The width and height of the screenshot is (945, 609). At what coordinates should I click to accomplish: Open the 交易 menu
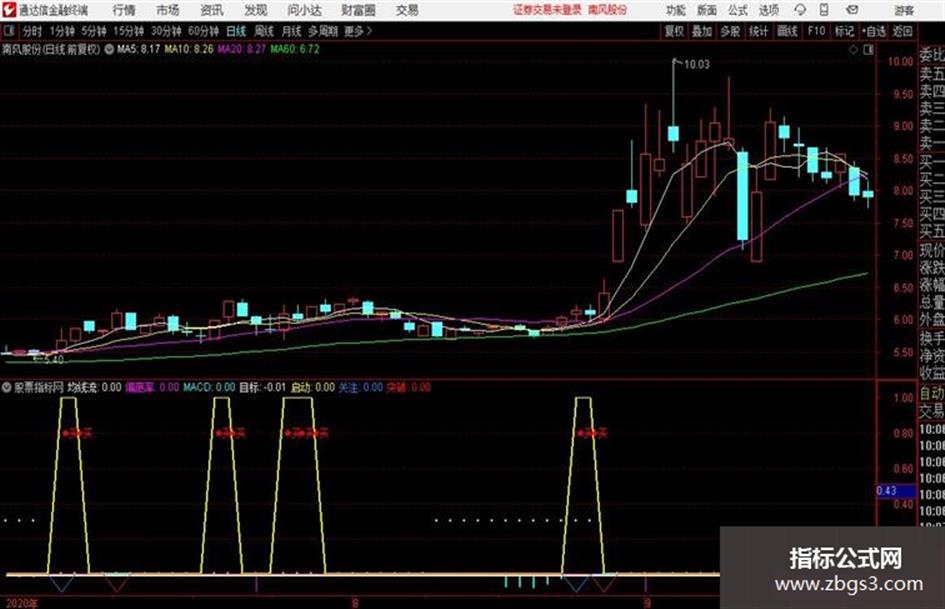click(407, 10)
